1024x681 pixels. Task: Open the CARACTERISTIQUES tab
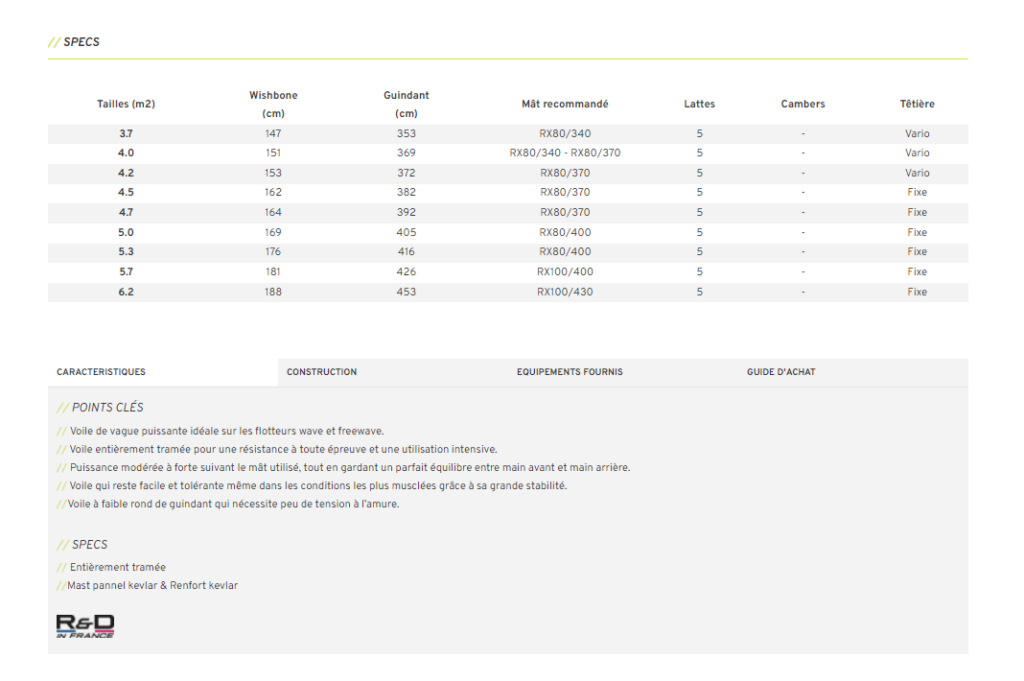(x=163, y=372)
